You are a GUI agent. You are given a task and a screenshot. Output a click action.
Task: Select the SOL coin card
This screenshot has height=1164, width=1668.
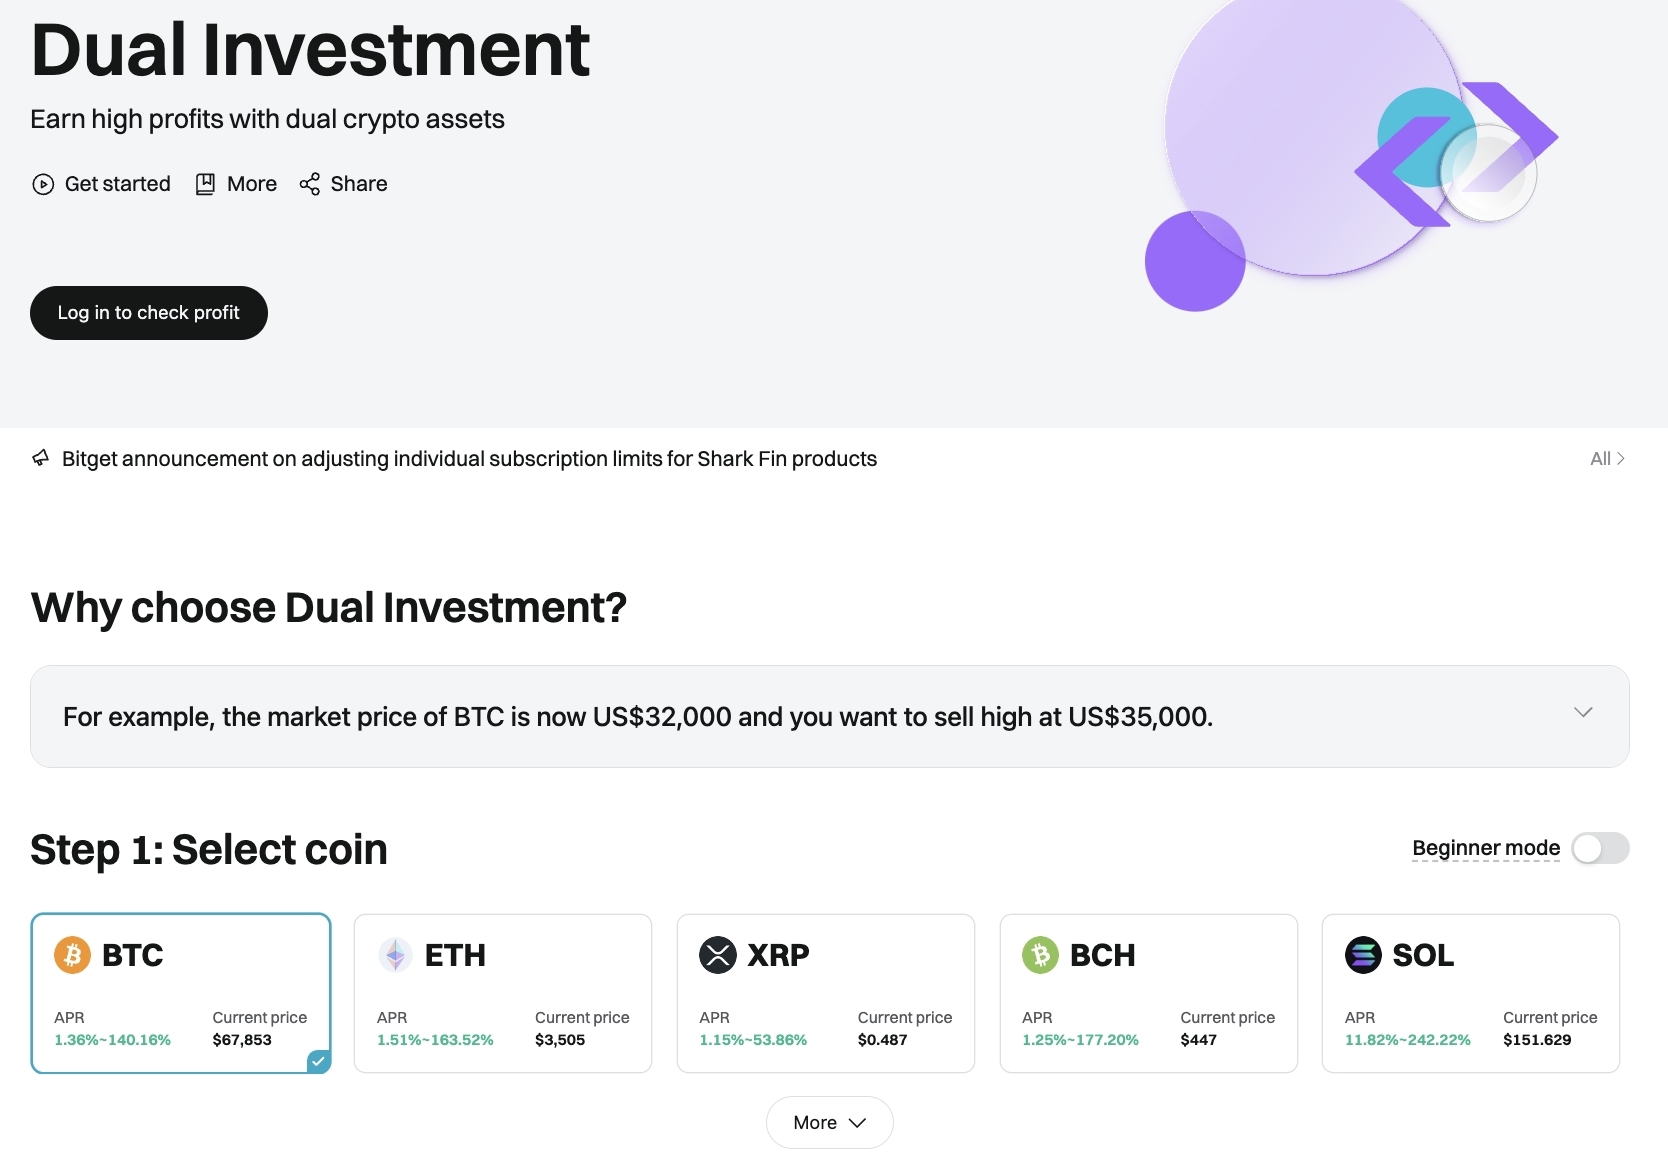point(1469,993)
